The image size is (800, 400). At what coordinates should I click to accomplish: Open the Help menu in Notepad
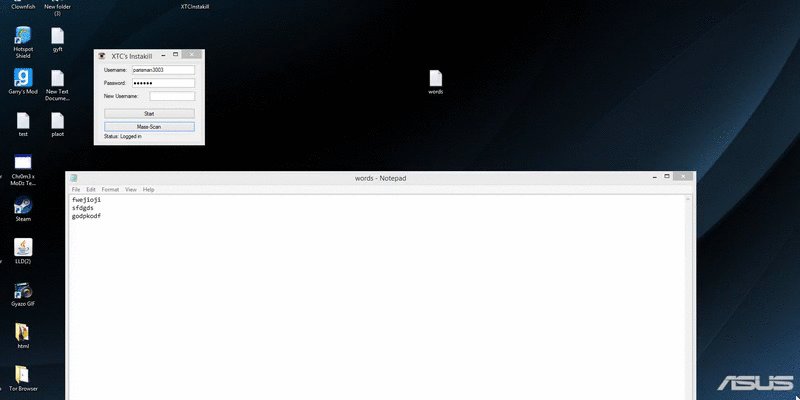pos(148,189)
